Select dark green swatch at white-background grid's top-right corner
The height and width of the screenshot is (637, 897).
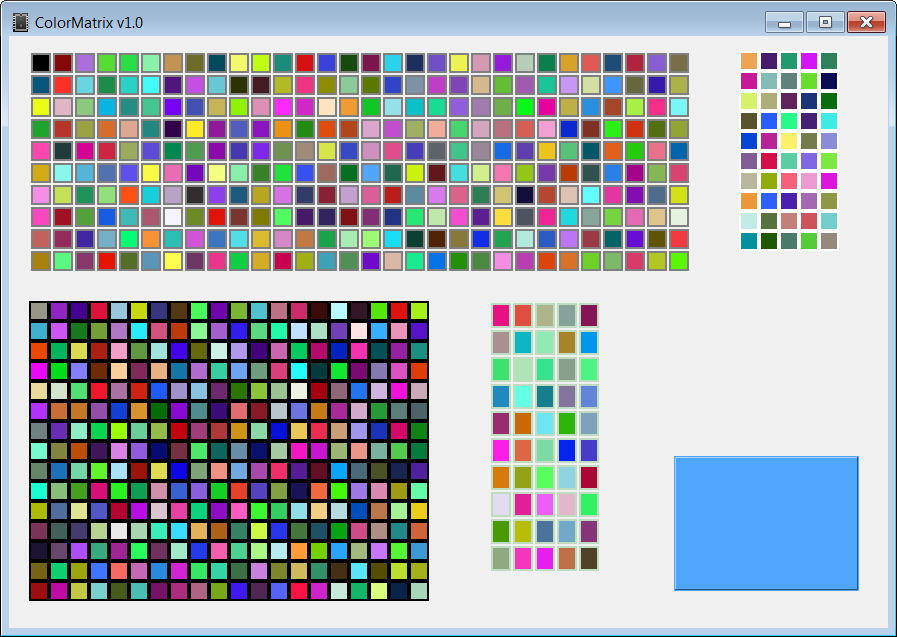829,61
